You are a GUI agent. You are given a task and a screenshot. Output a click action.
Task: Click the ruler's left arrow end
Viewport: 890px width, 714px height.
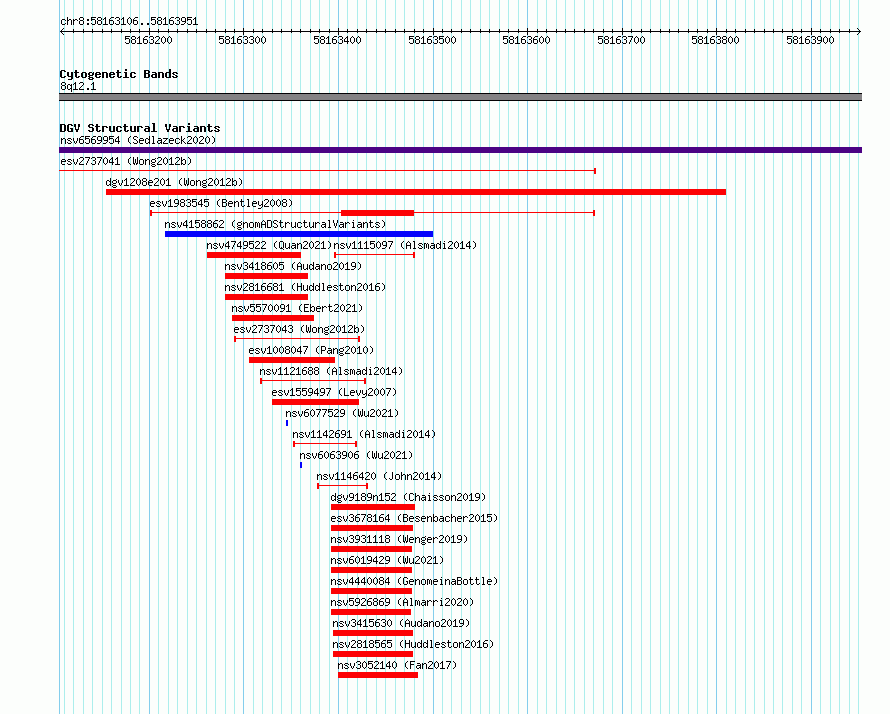pyautogui.click(x=62, y=32)
